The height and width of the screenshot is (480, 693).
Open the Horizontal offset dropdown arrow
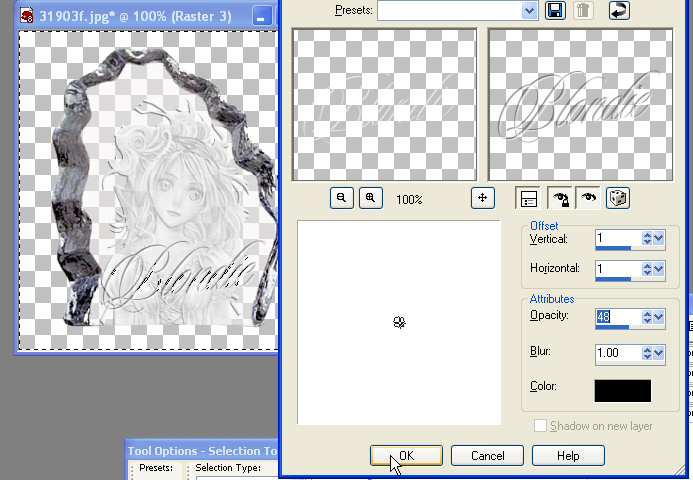(x=659, y=269)
